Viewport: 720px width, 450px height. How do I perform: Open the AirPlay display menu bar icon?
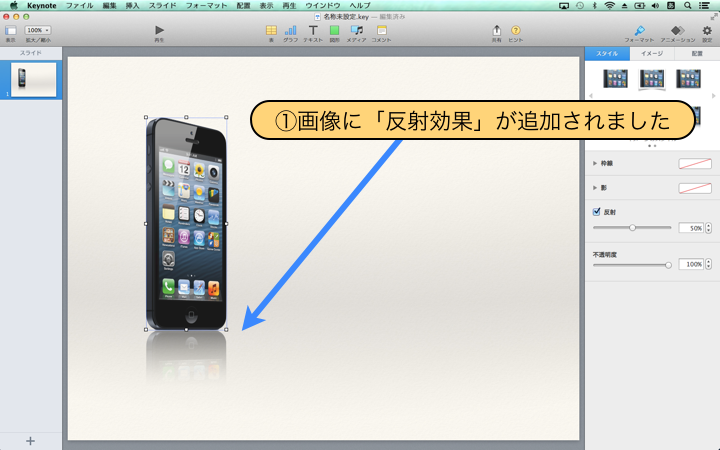[x=564, y=6]
